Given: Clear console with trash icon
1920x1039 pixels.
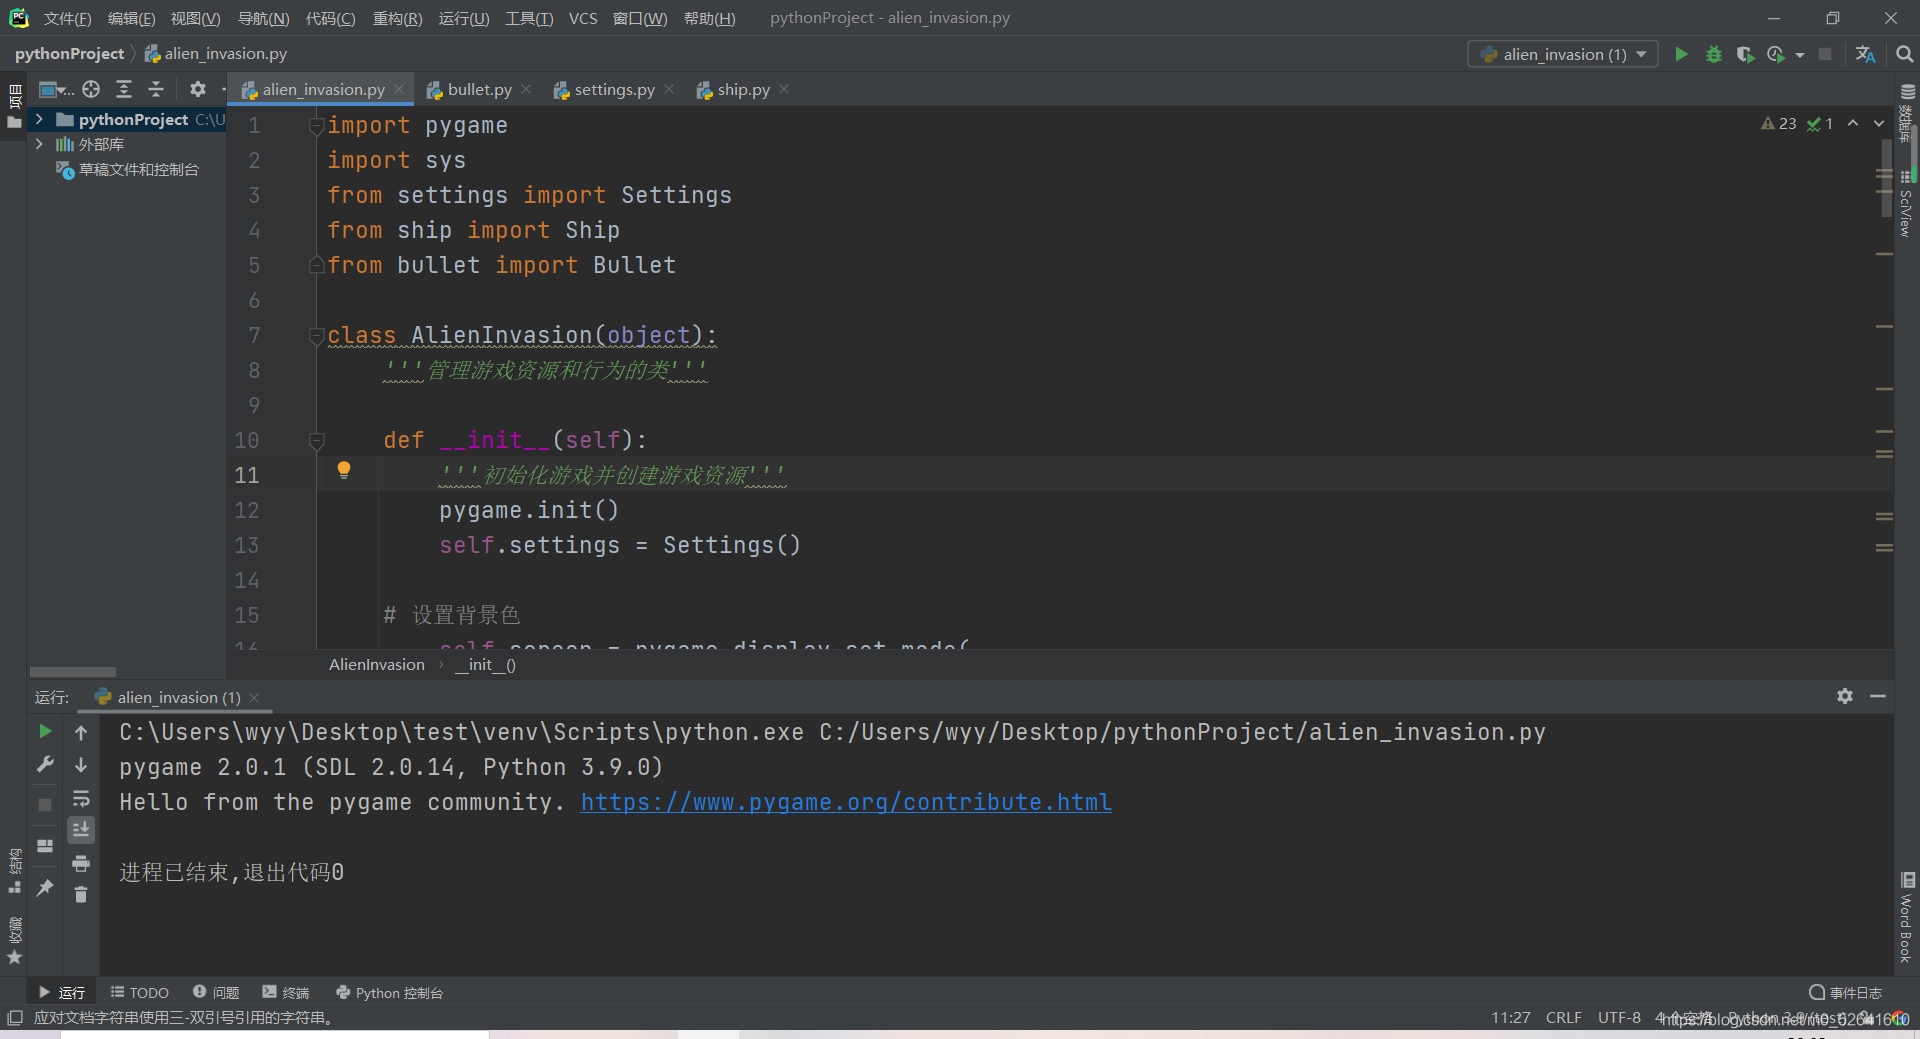Looking at the screenshot, I should click(x=81, y=895).
